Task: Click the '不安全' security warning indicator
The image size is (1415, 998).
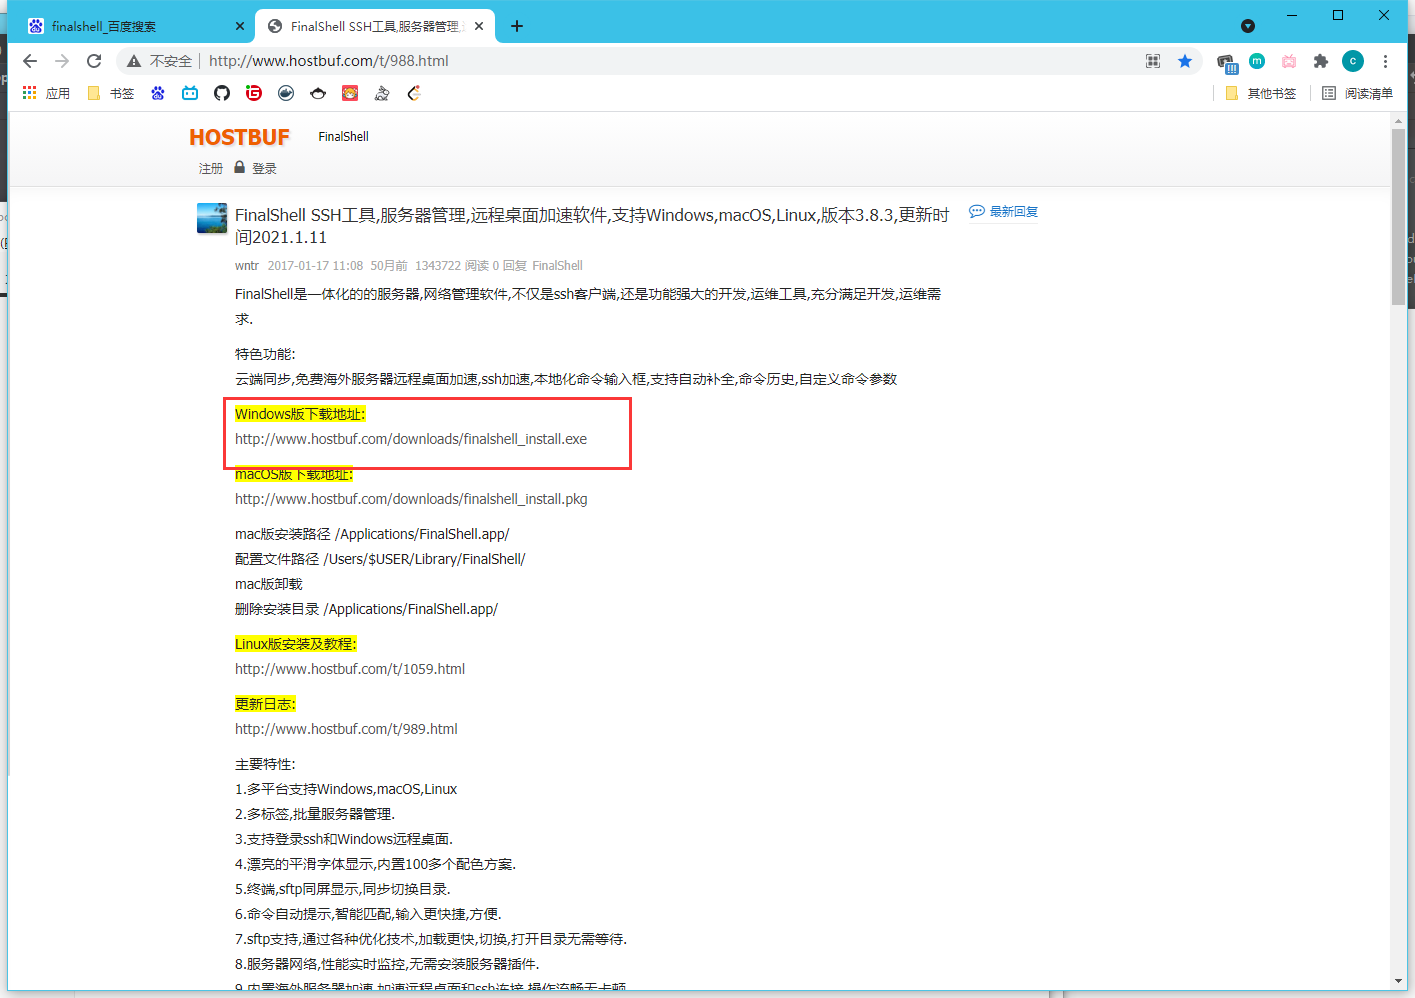Action: point(160,61)
